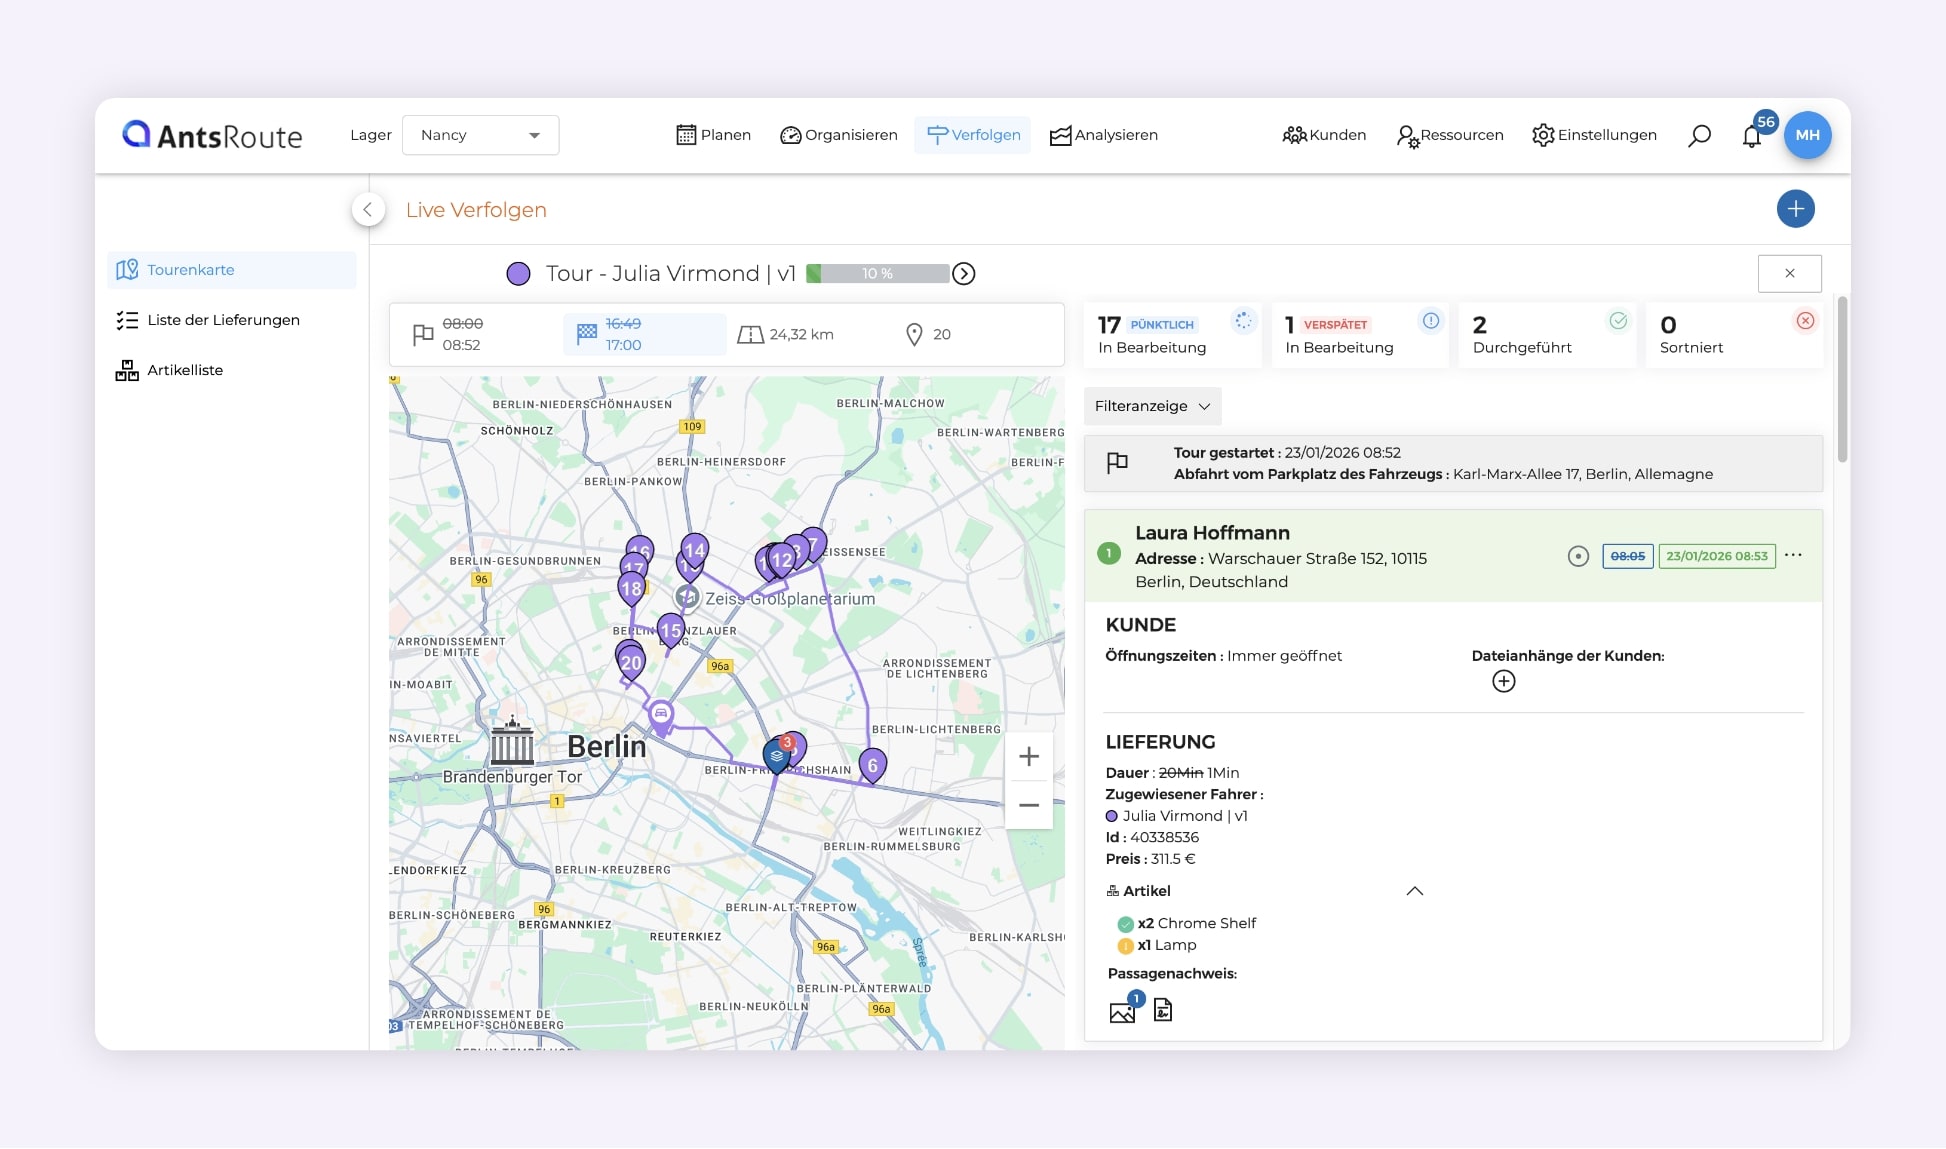Screen dimensions: 1946x1149
Task: Zoom out on the map
Action: point(1028,805)
